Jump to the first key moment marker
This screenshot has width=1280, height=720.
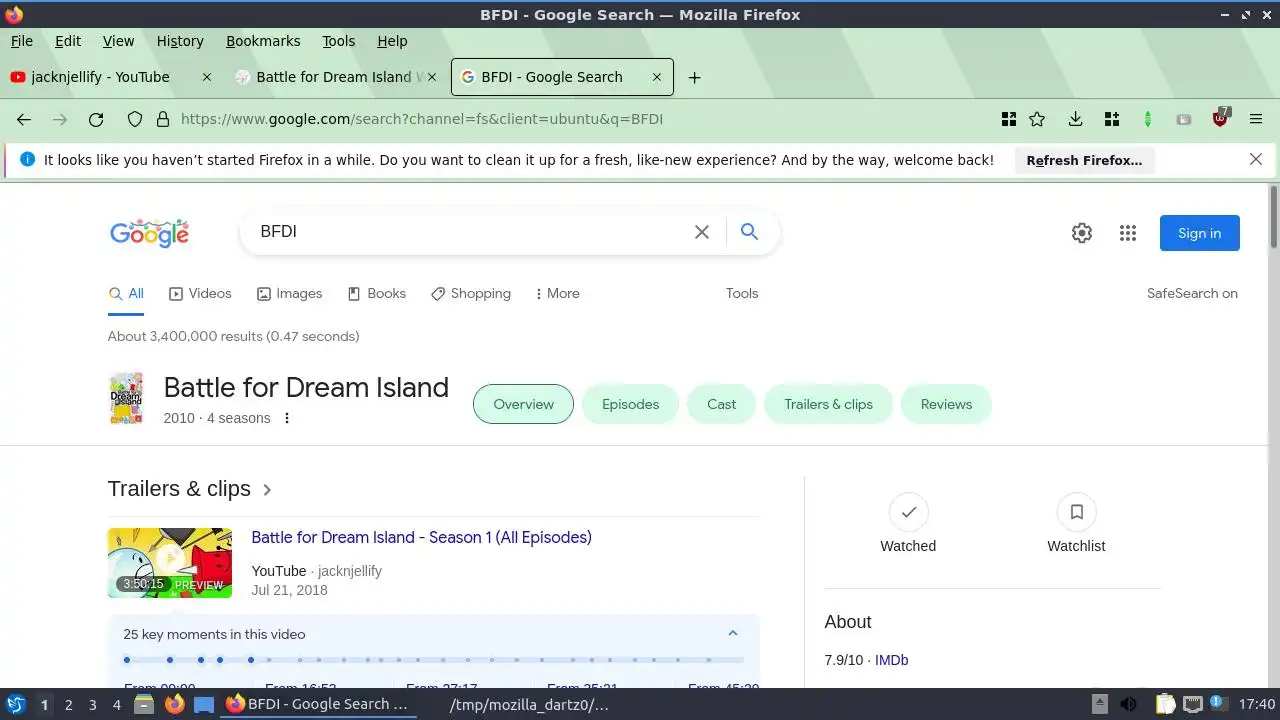(127, 660)
